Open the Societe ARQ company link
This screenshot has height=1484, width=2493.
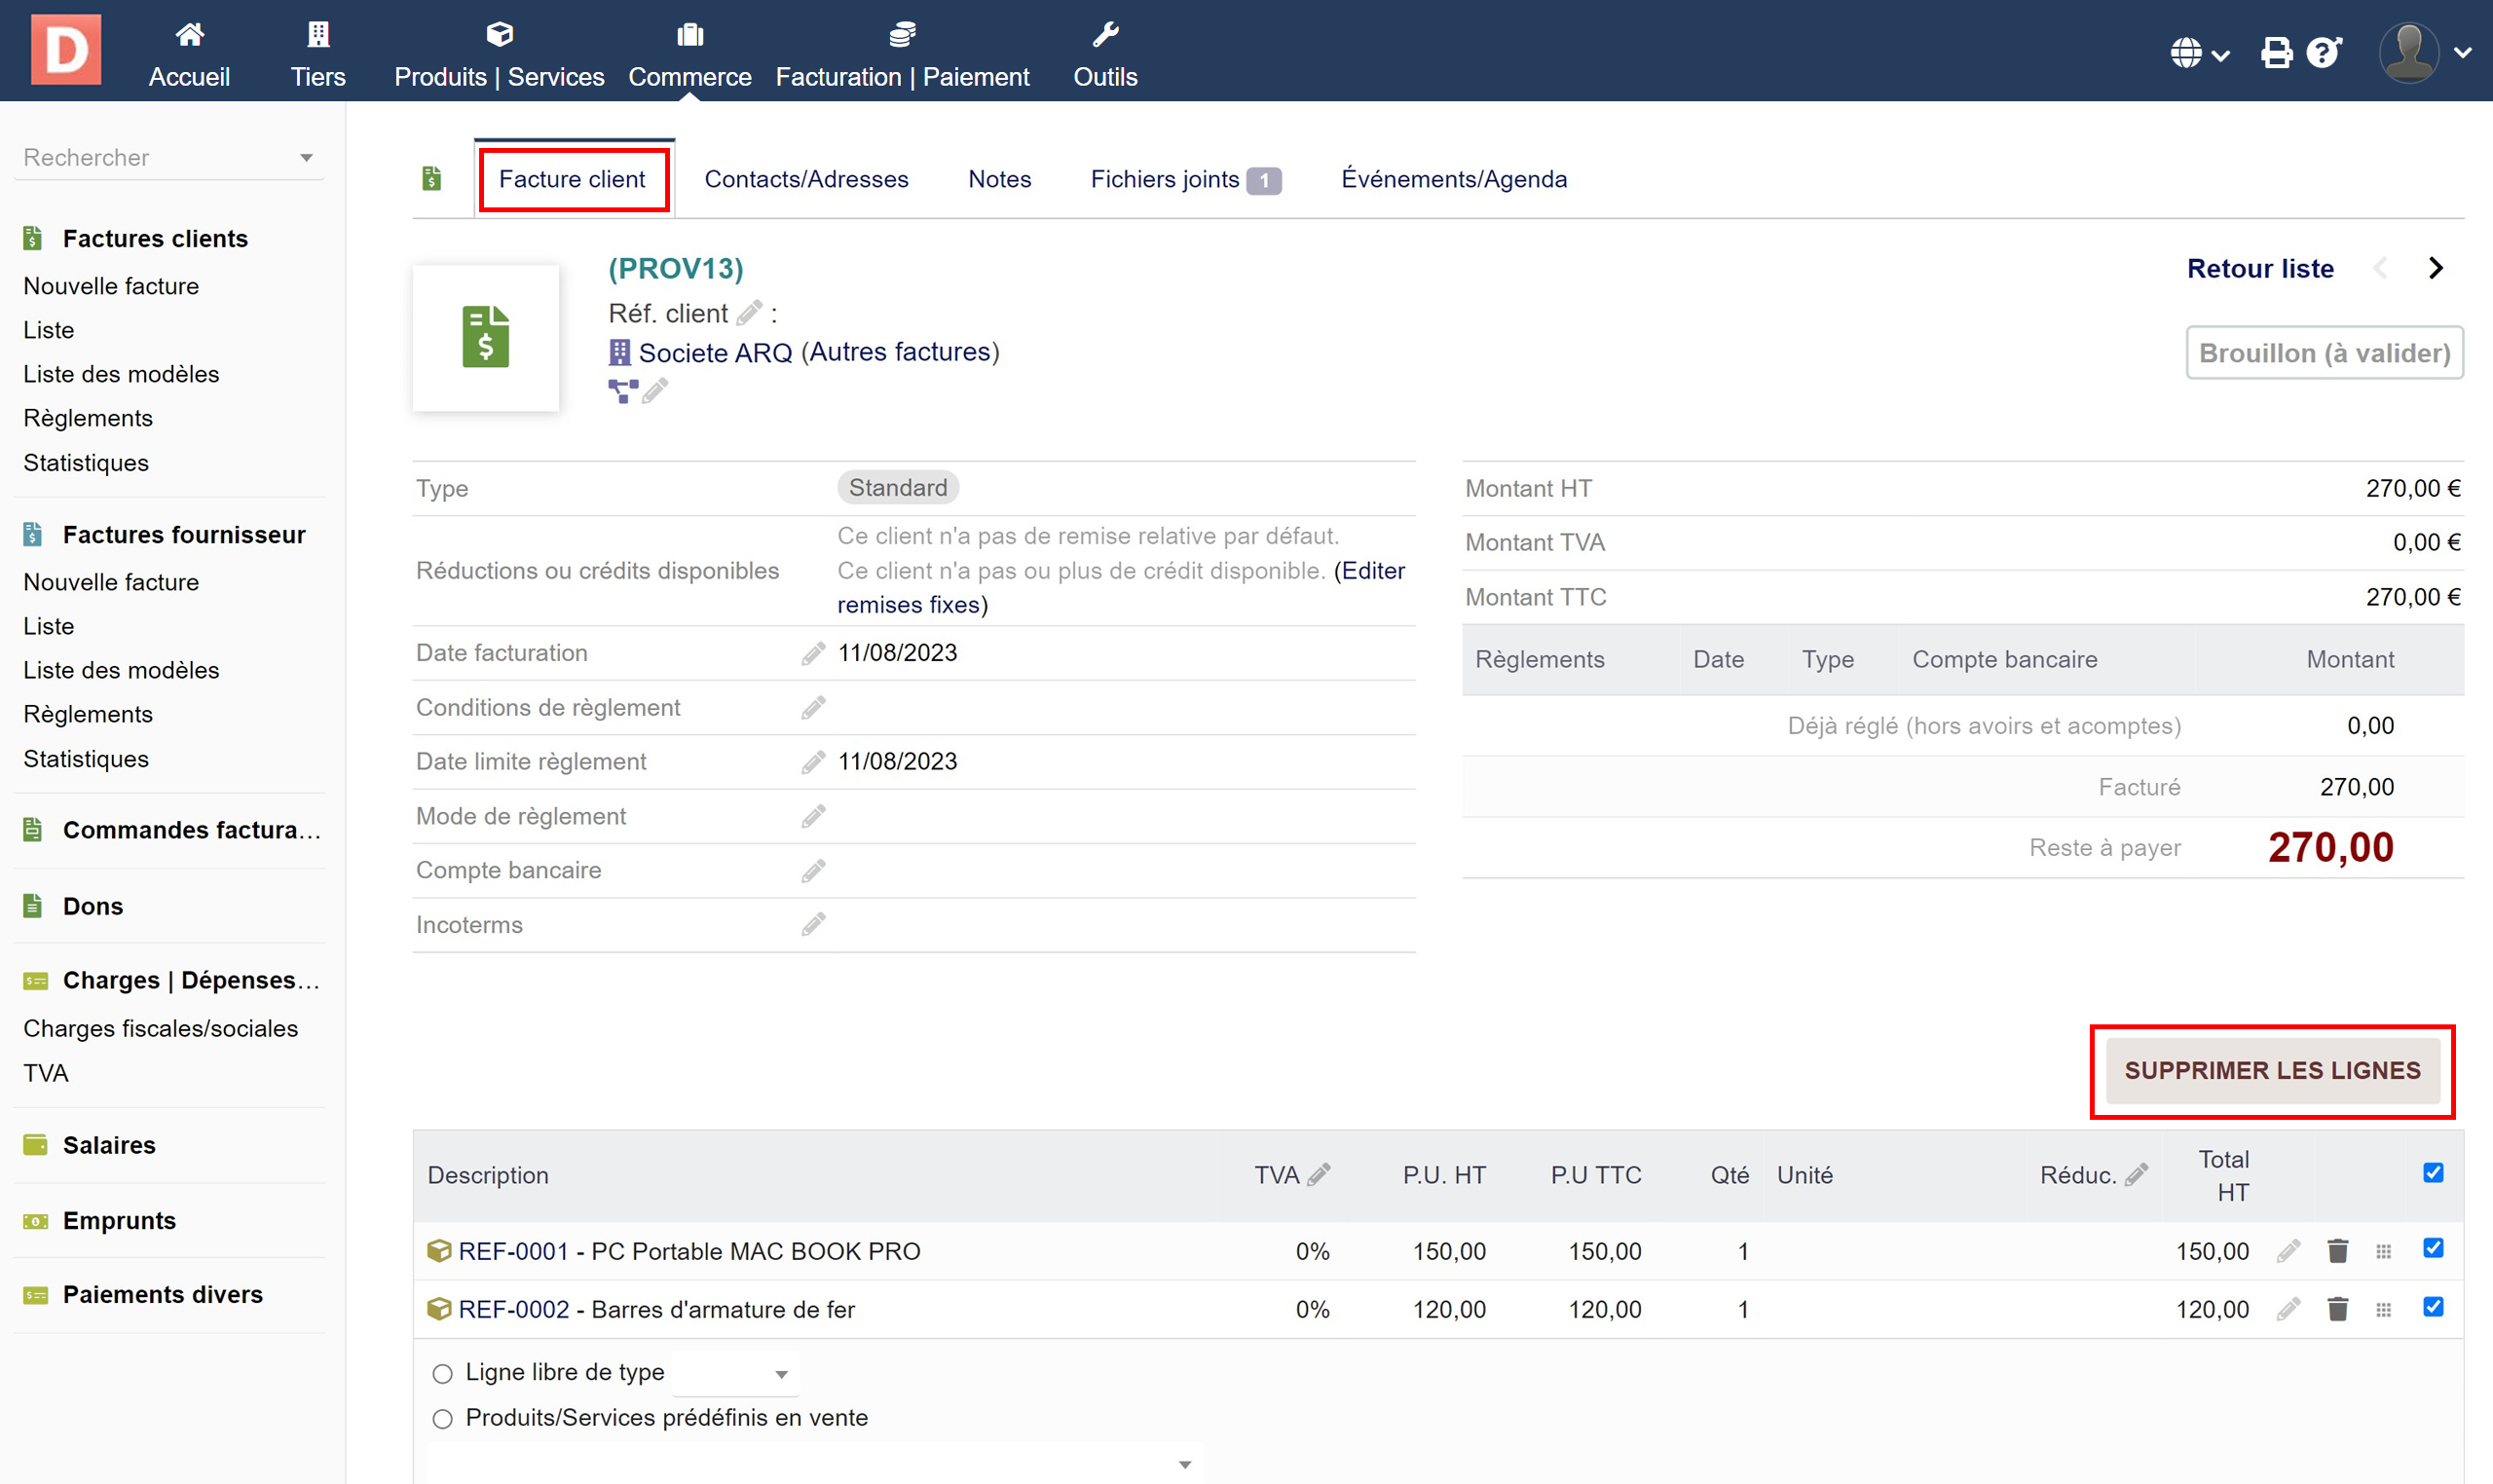[715, 353]
